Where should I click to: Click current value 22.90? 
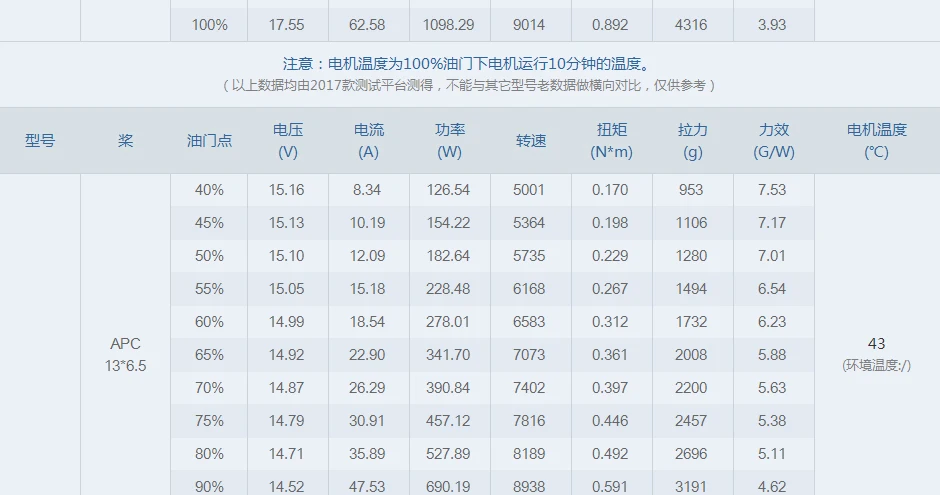(x=367, y=355)
